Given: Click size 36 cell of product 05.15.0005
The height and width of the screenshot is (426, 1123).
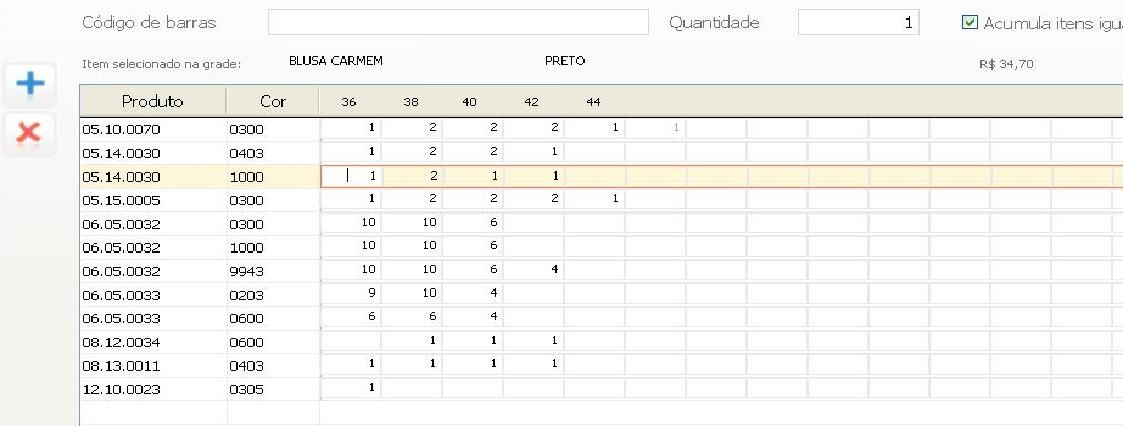Looking at the screenshot, I should pos(351,199).
